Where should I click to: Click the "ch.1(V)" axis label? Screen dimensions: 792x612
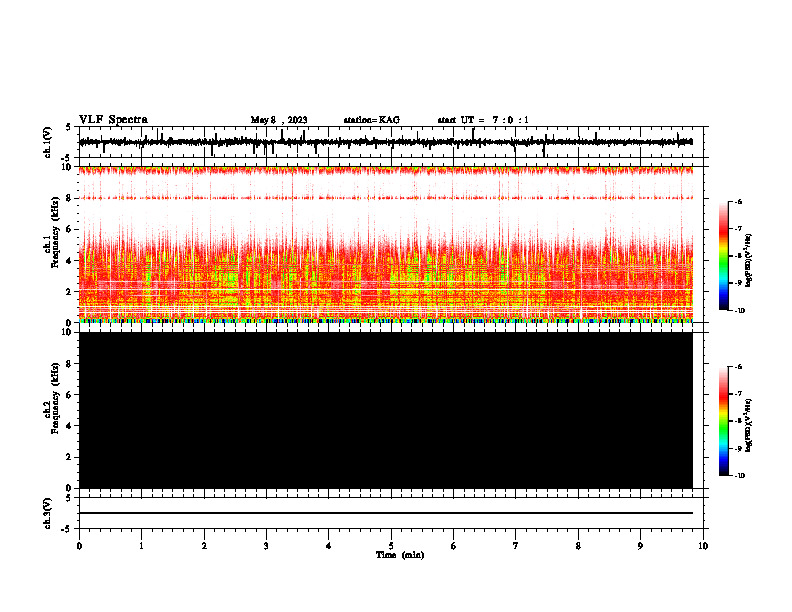(x=48, y=142)
